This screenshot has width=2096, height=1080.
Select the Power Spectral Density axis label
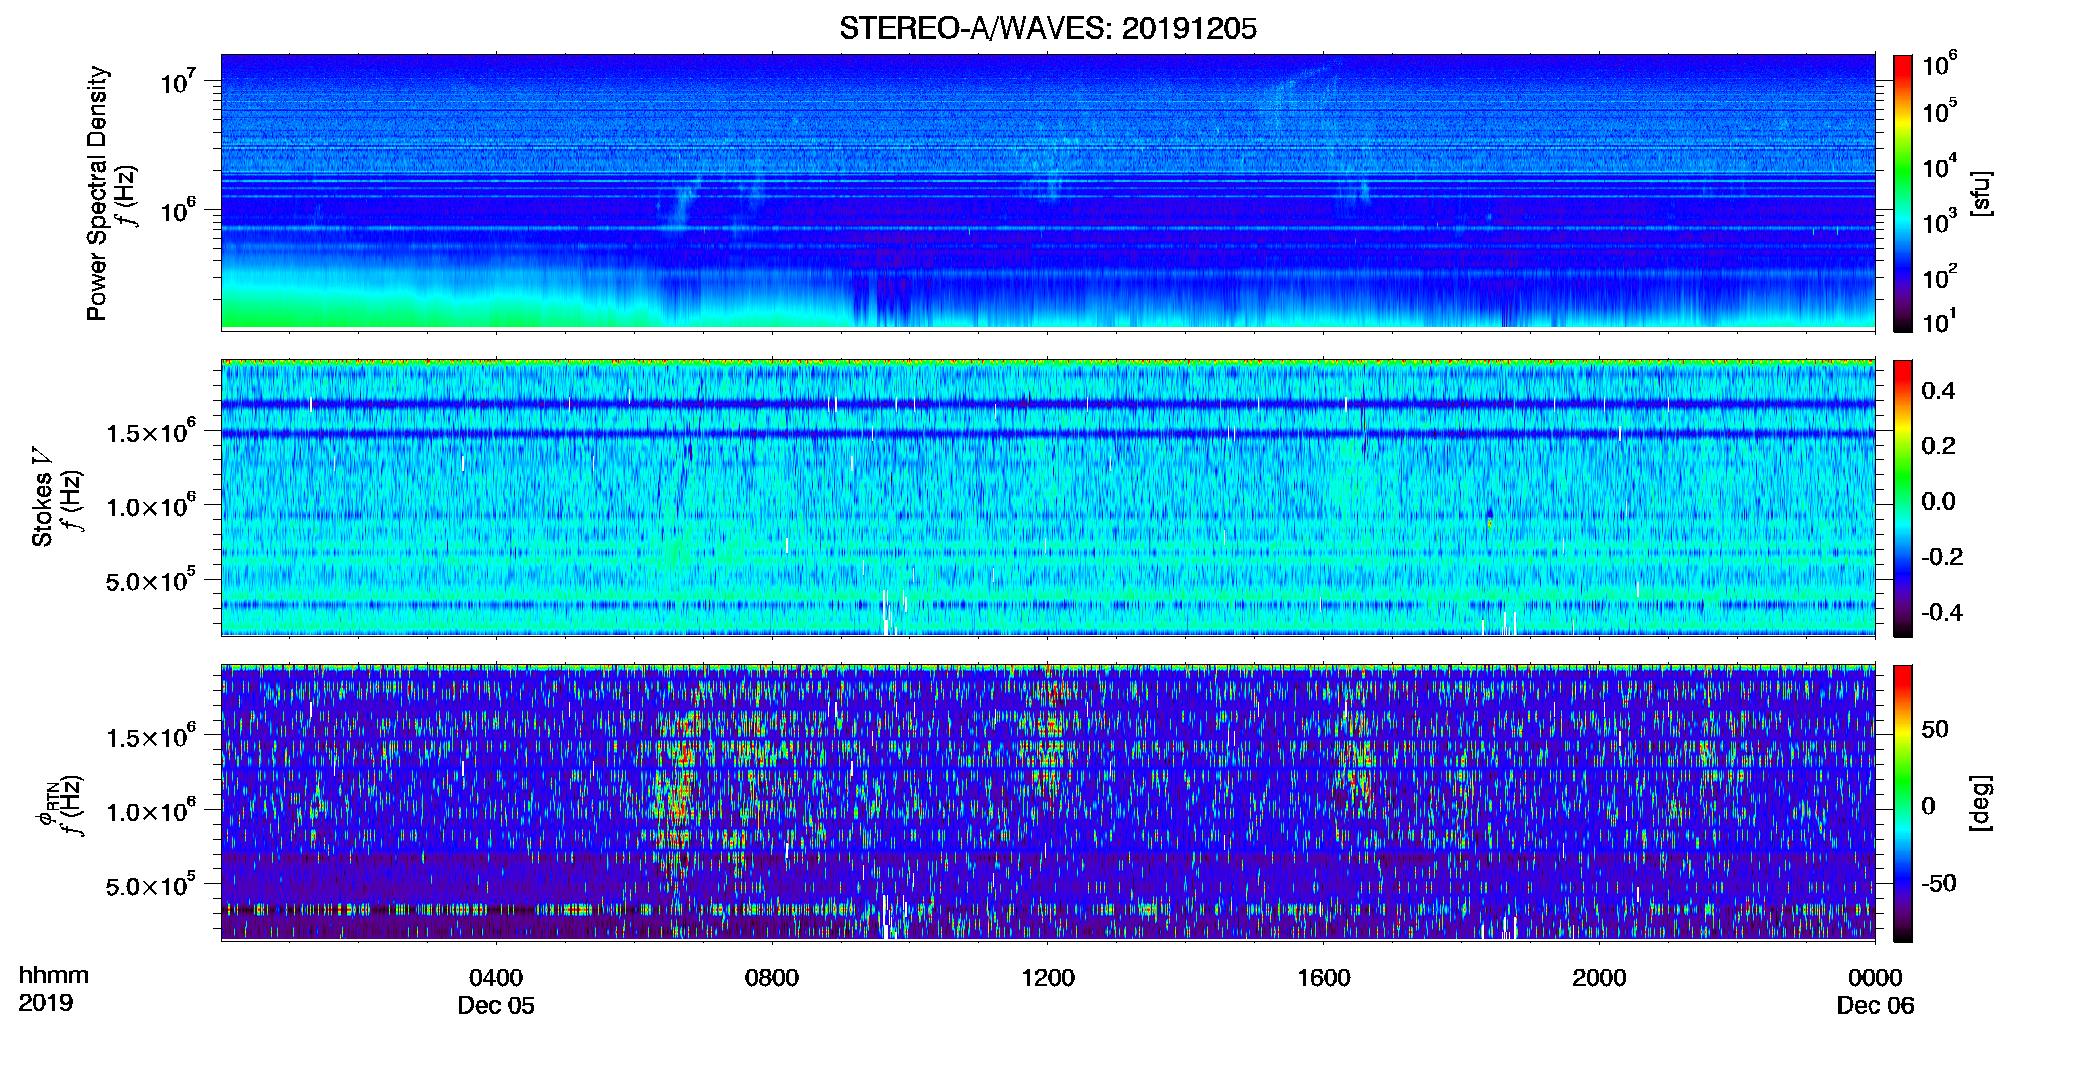tap(97, 193)
